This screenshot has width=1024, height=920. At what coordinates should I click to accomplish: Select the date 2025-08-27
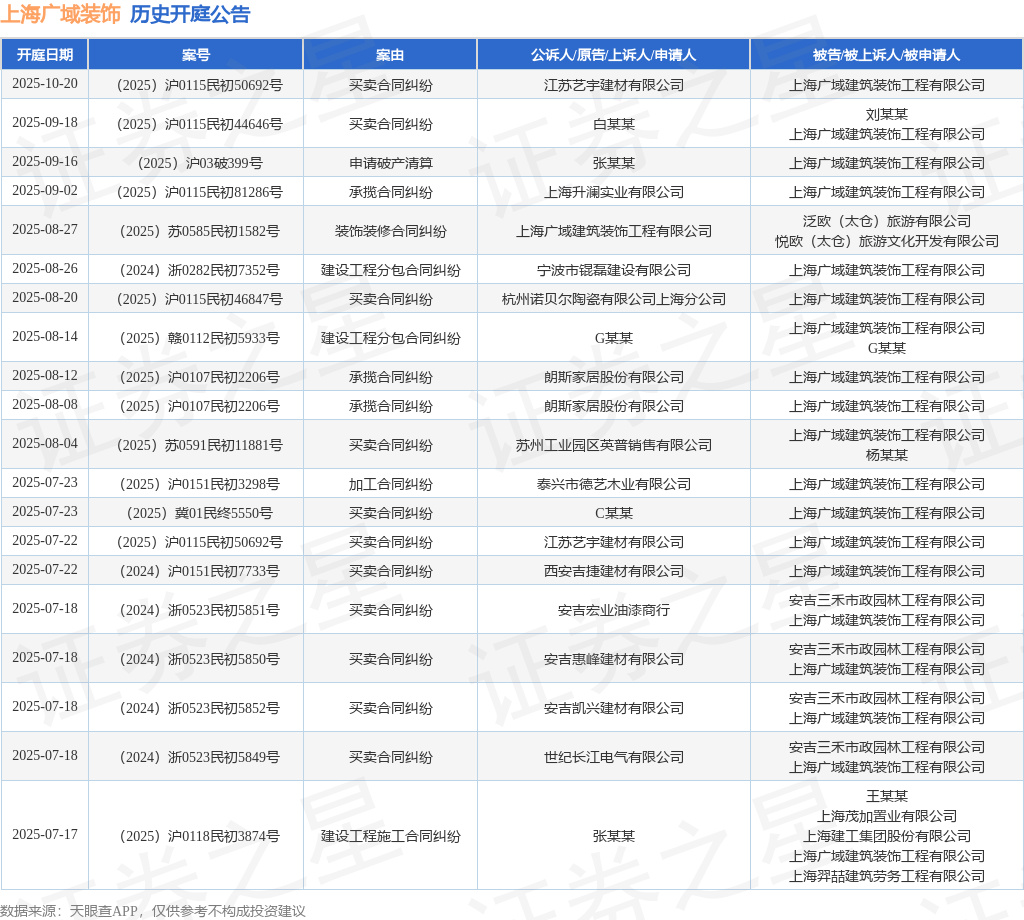(44, 230)
